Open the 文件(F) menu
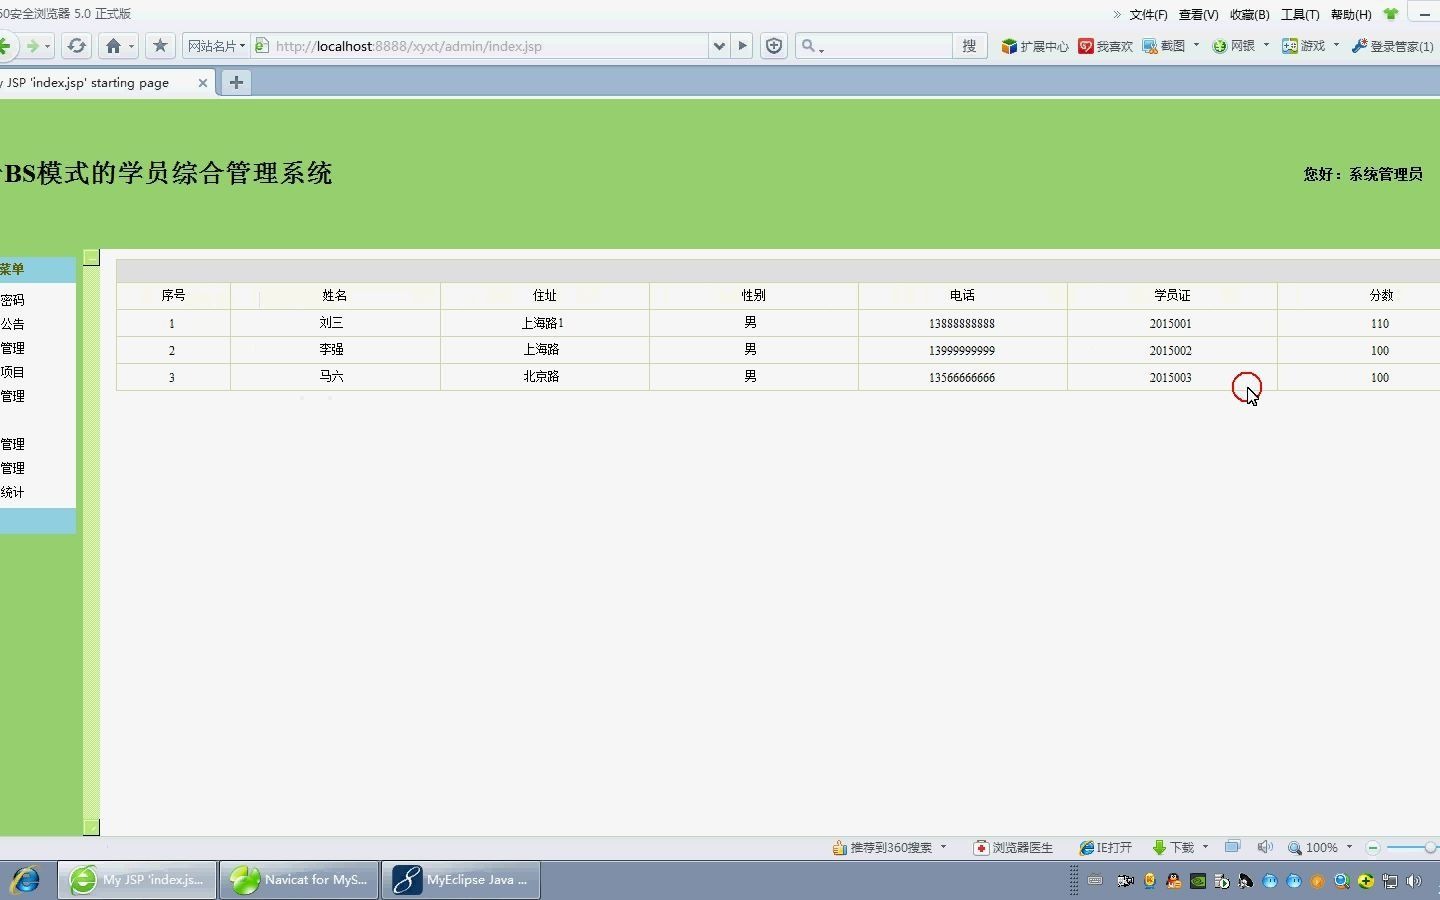This screenshot has height=900, width=1440. (1148, 14)
